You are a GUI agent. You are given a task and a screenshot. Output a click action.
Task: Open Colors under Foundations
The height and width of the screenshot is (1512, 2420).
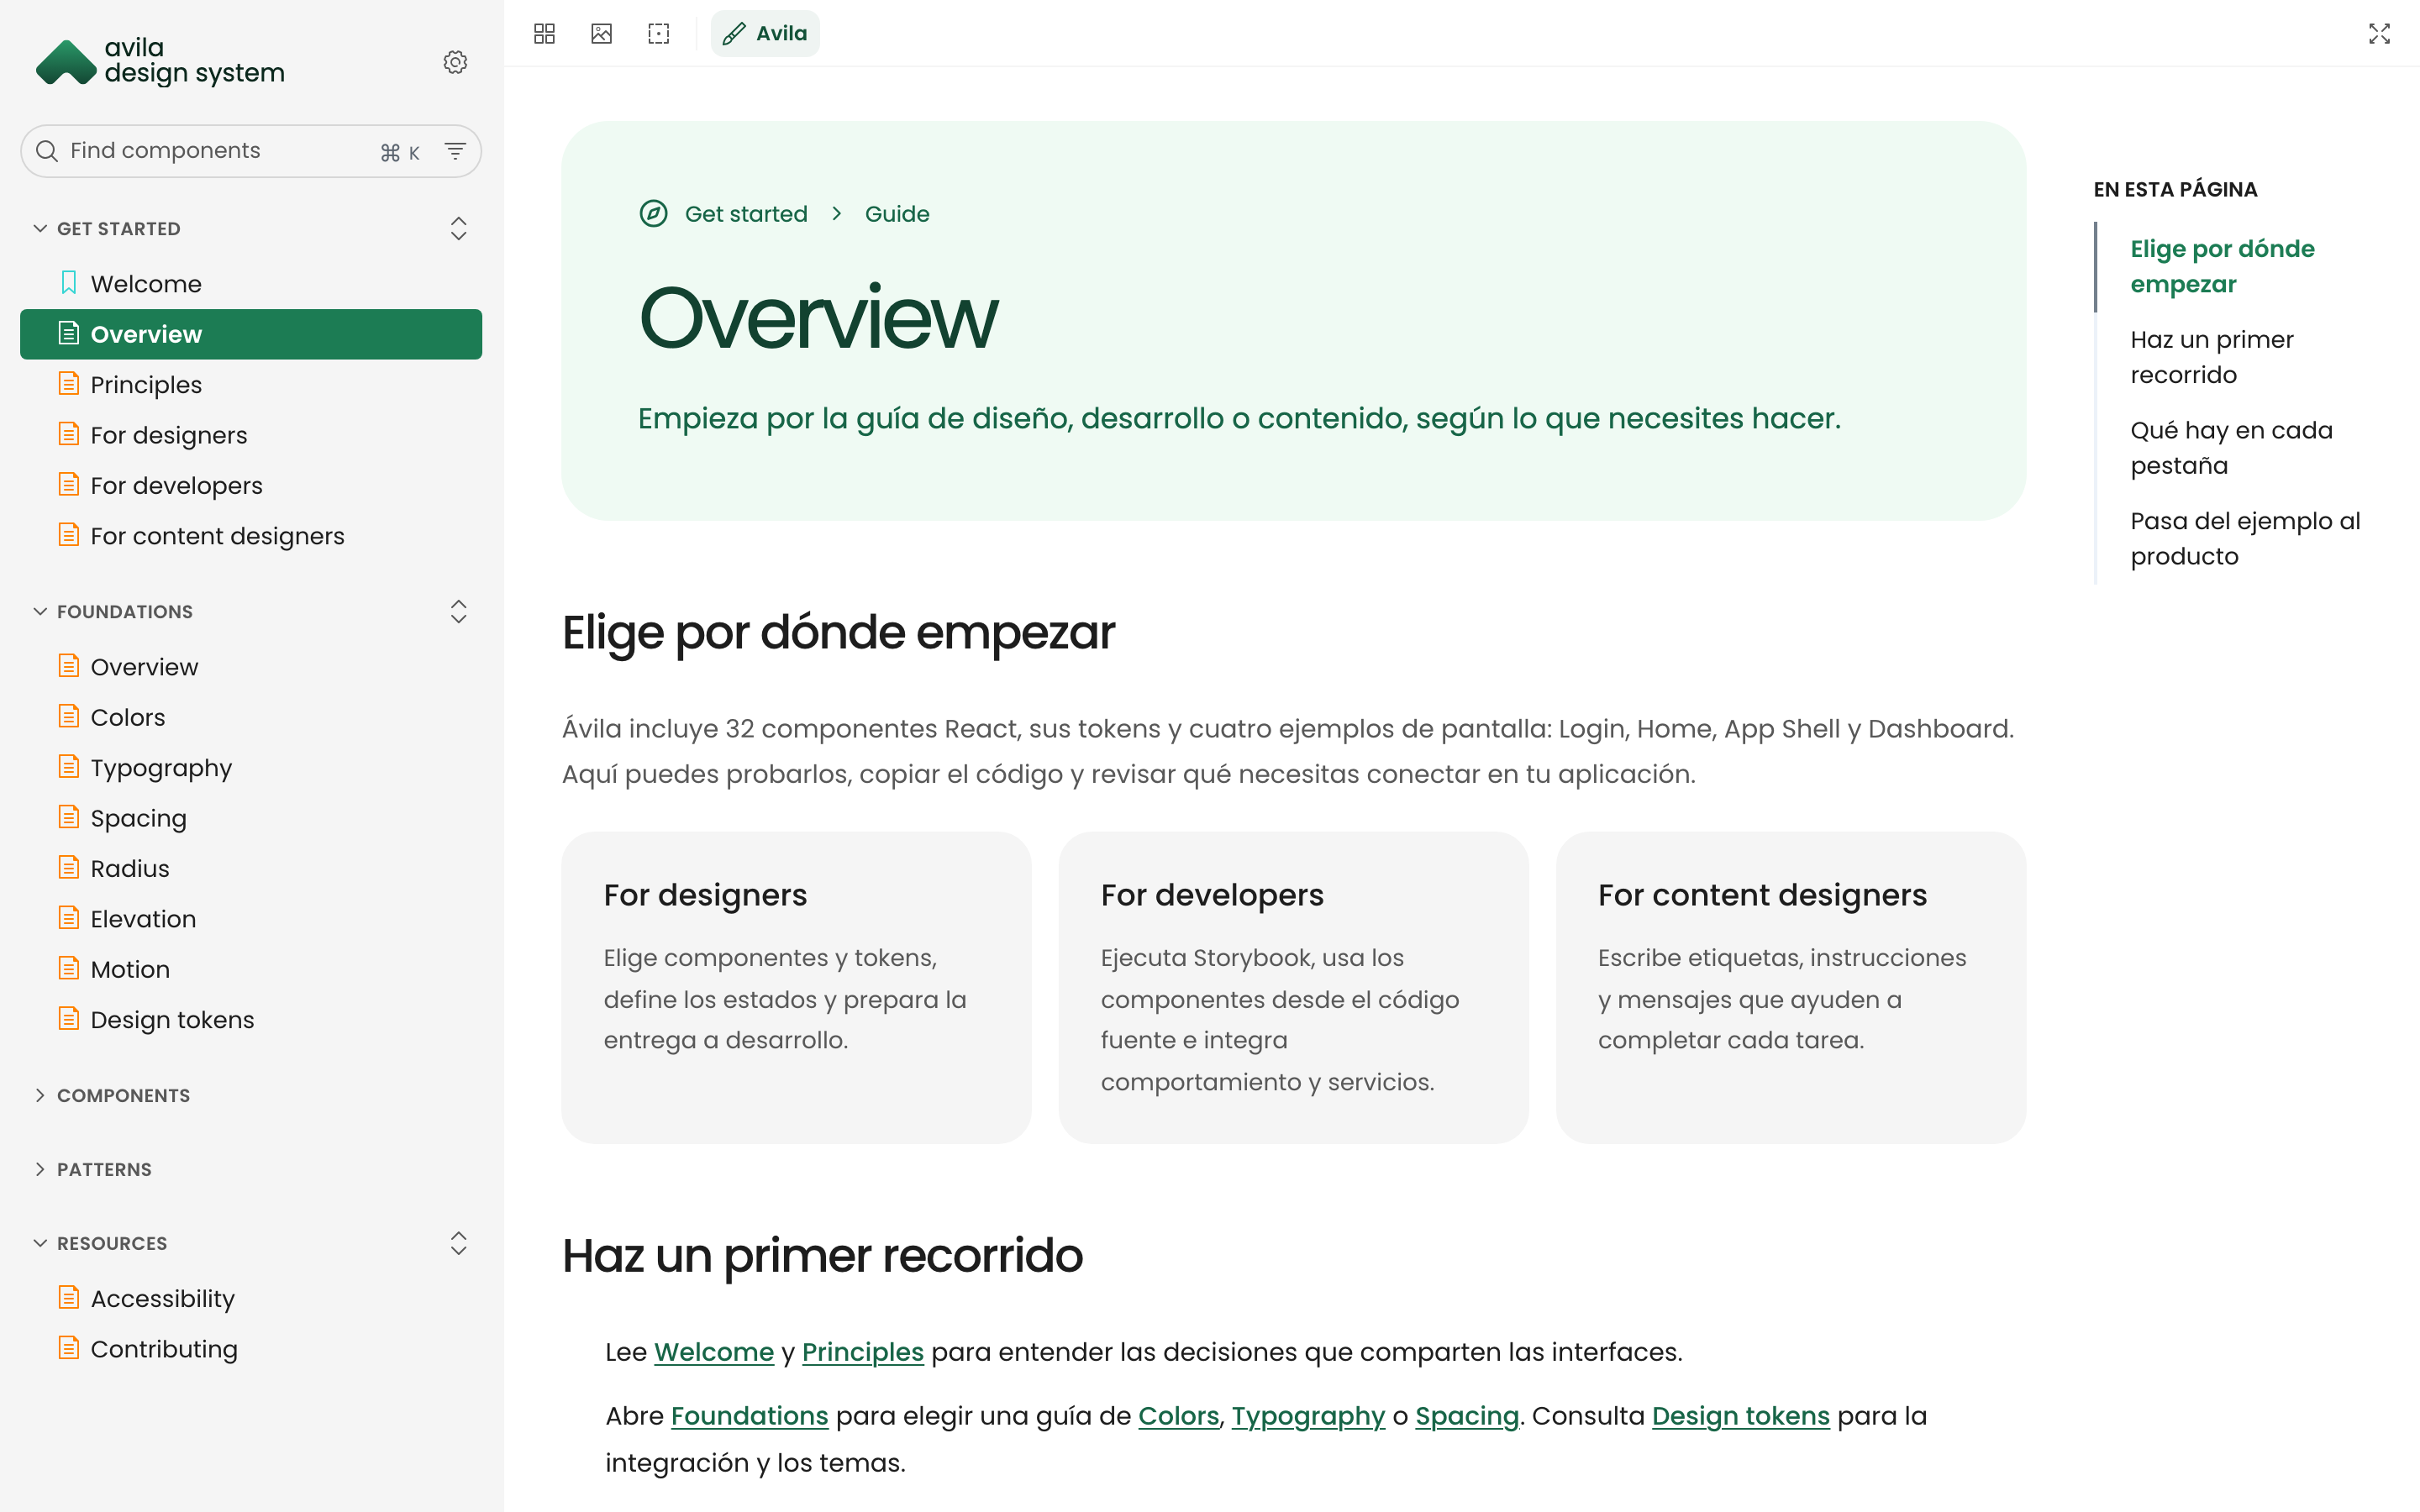click(251, 717)
